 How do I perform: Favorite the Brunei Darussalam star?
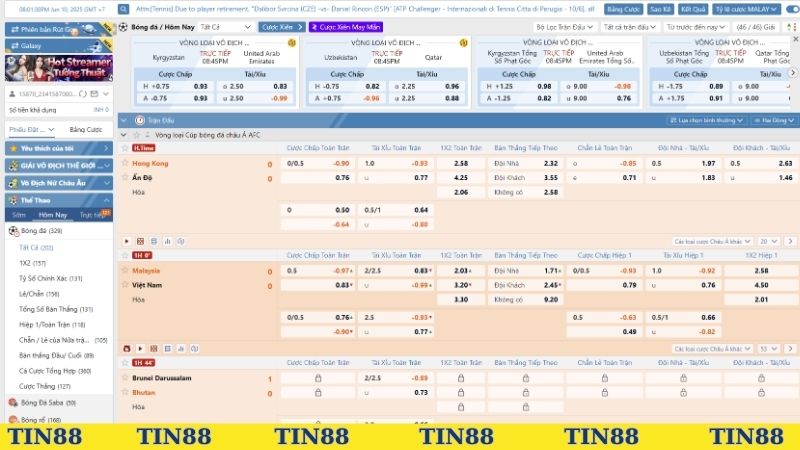point(125,378)
